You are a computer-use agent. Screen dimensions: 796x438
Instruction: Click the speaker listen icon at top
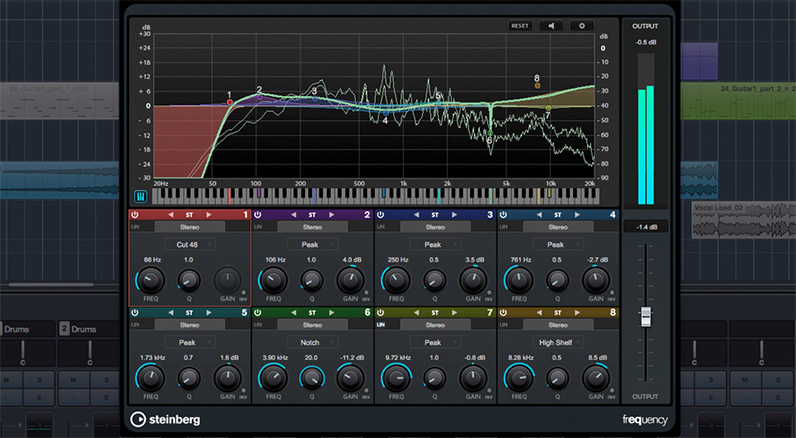tap(551, 26)
